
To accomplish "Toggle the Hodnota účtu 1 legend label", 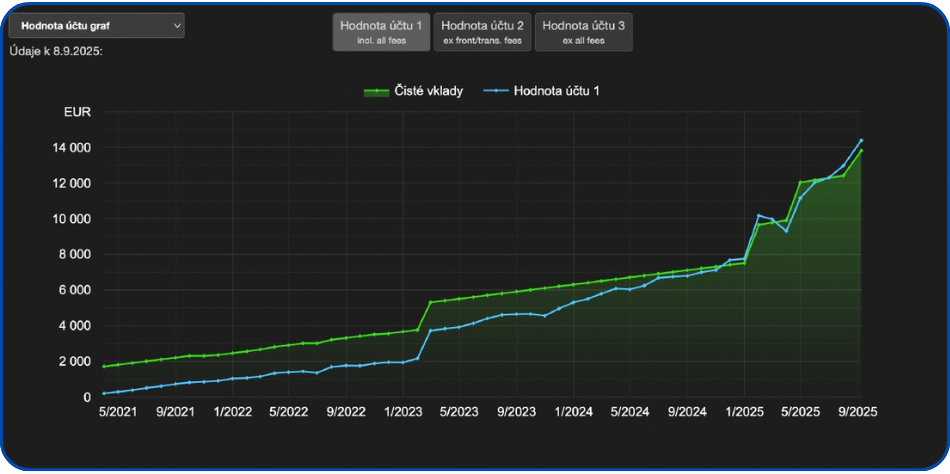I will coord(556,91).
